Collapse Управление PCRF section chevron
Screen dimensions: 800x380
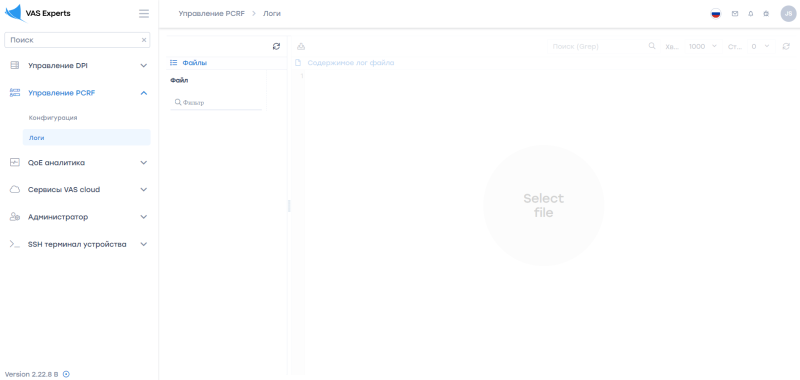pyautogui.click(x=144, y=93)
